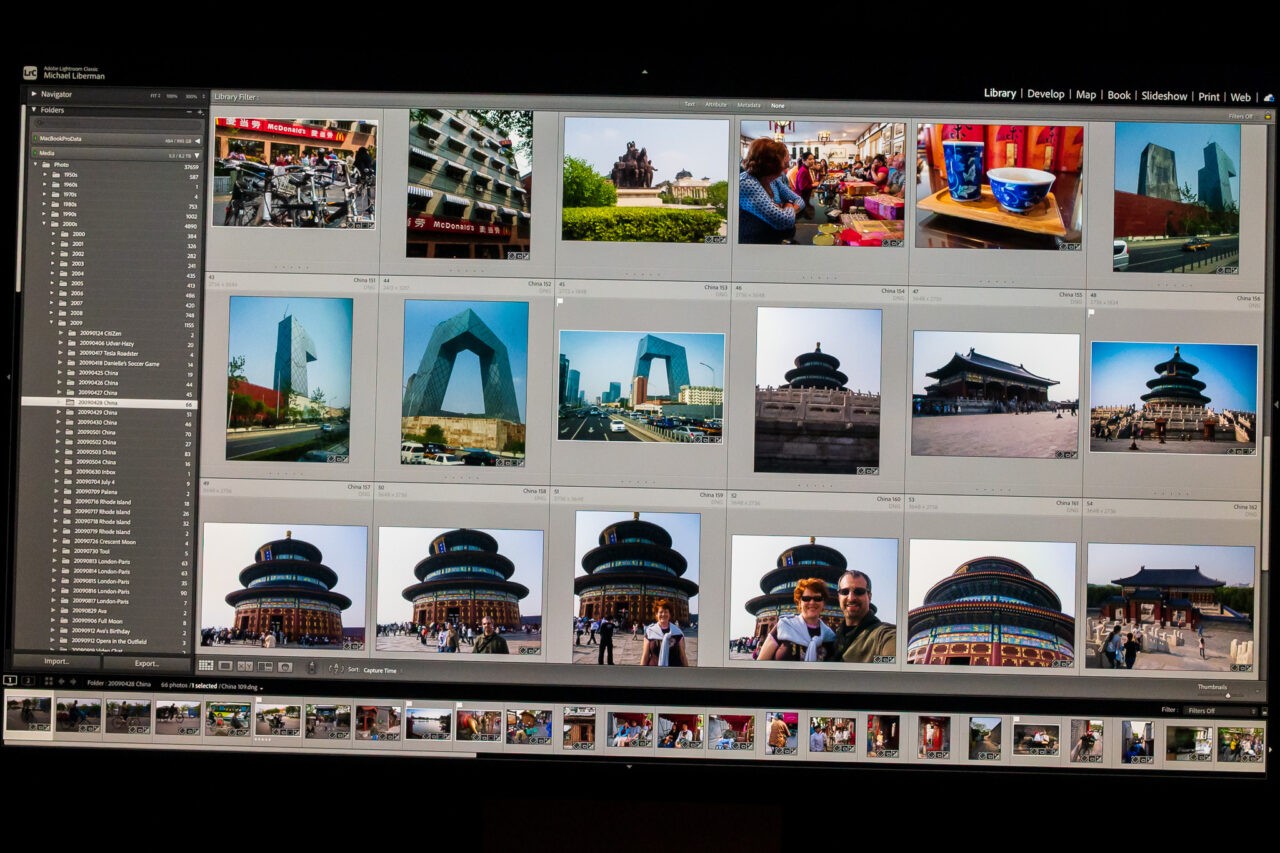Toggle the second monitor display button

point(28,681)
